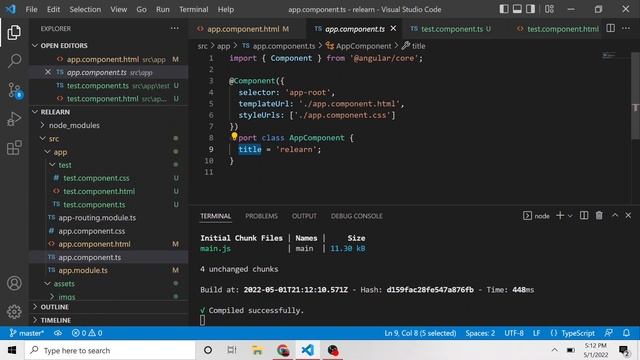This screenshot has width=640, height=360.
Task: Open Chrome from the taskbar
Action: coord(283,350)
